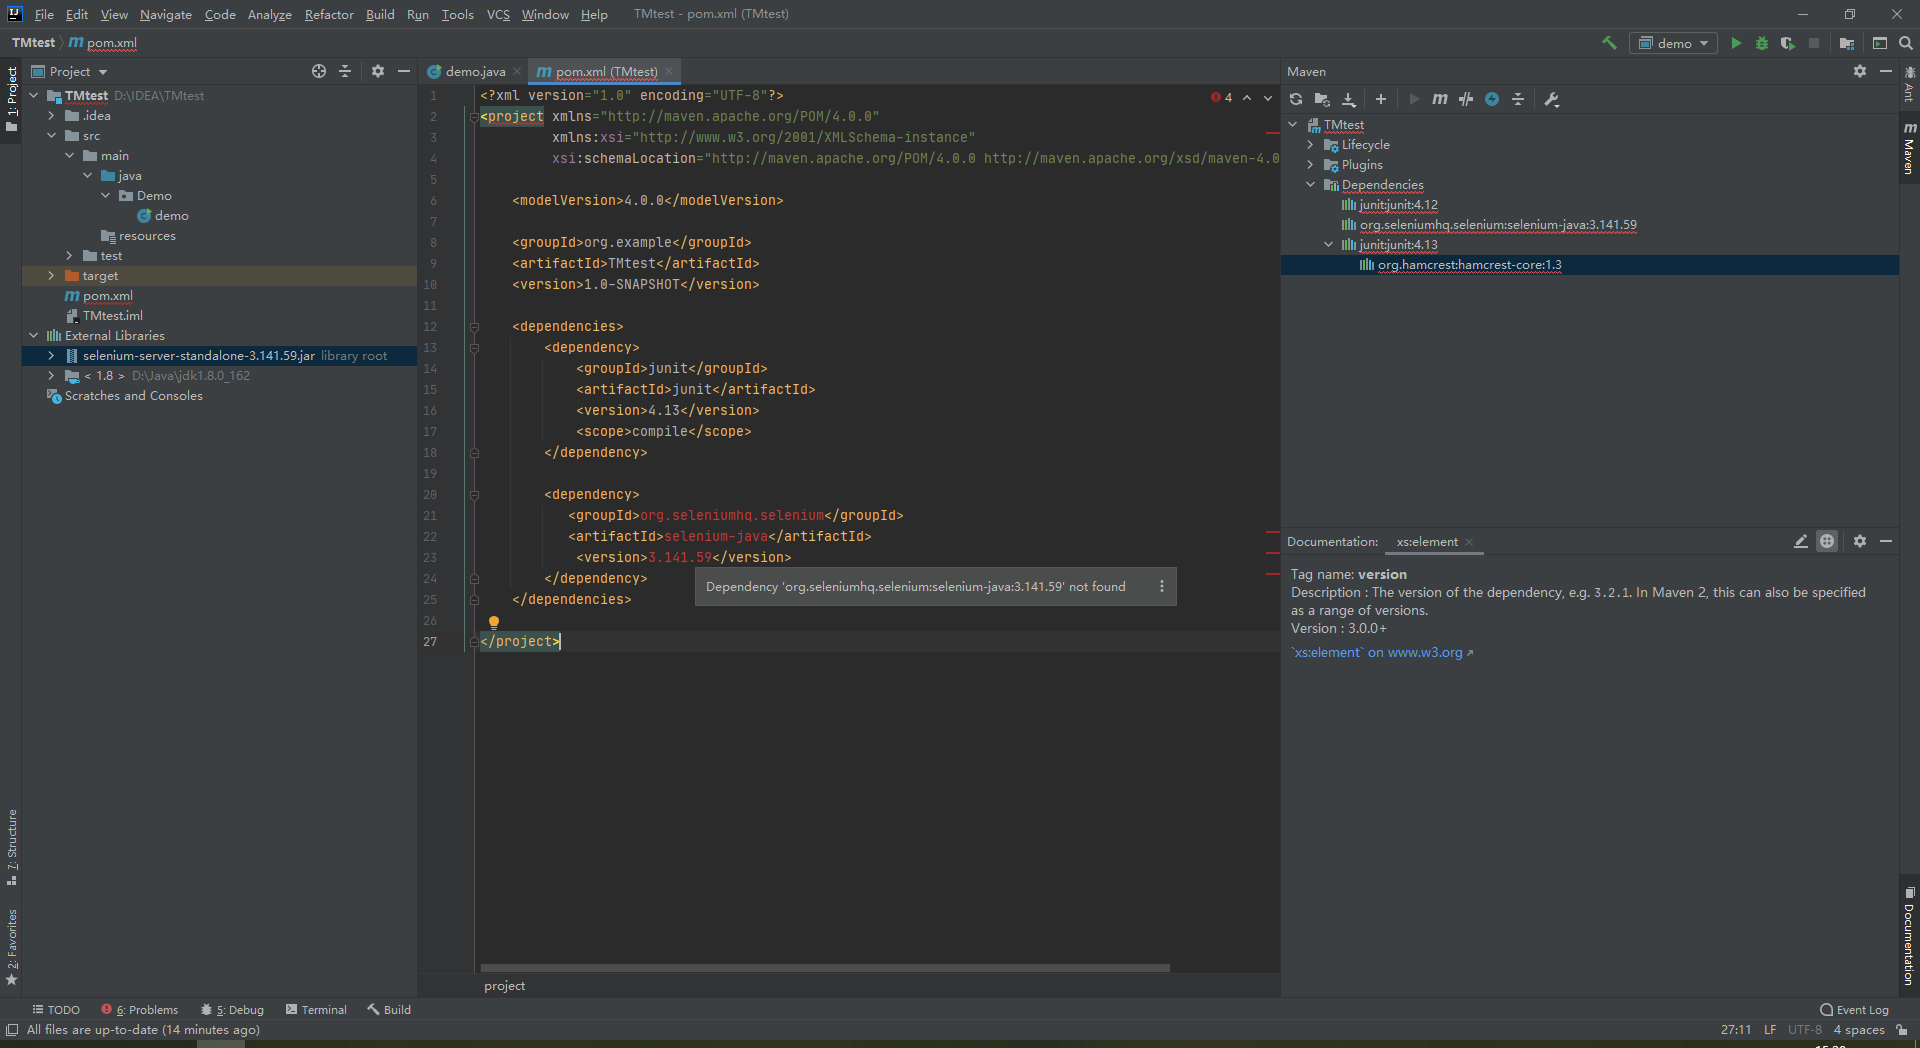Expand the target folder
Image resolution: width=1920 pixels, height=1048 pixels.
[x=52, y=276]
